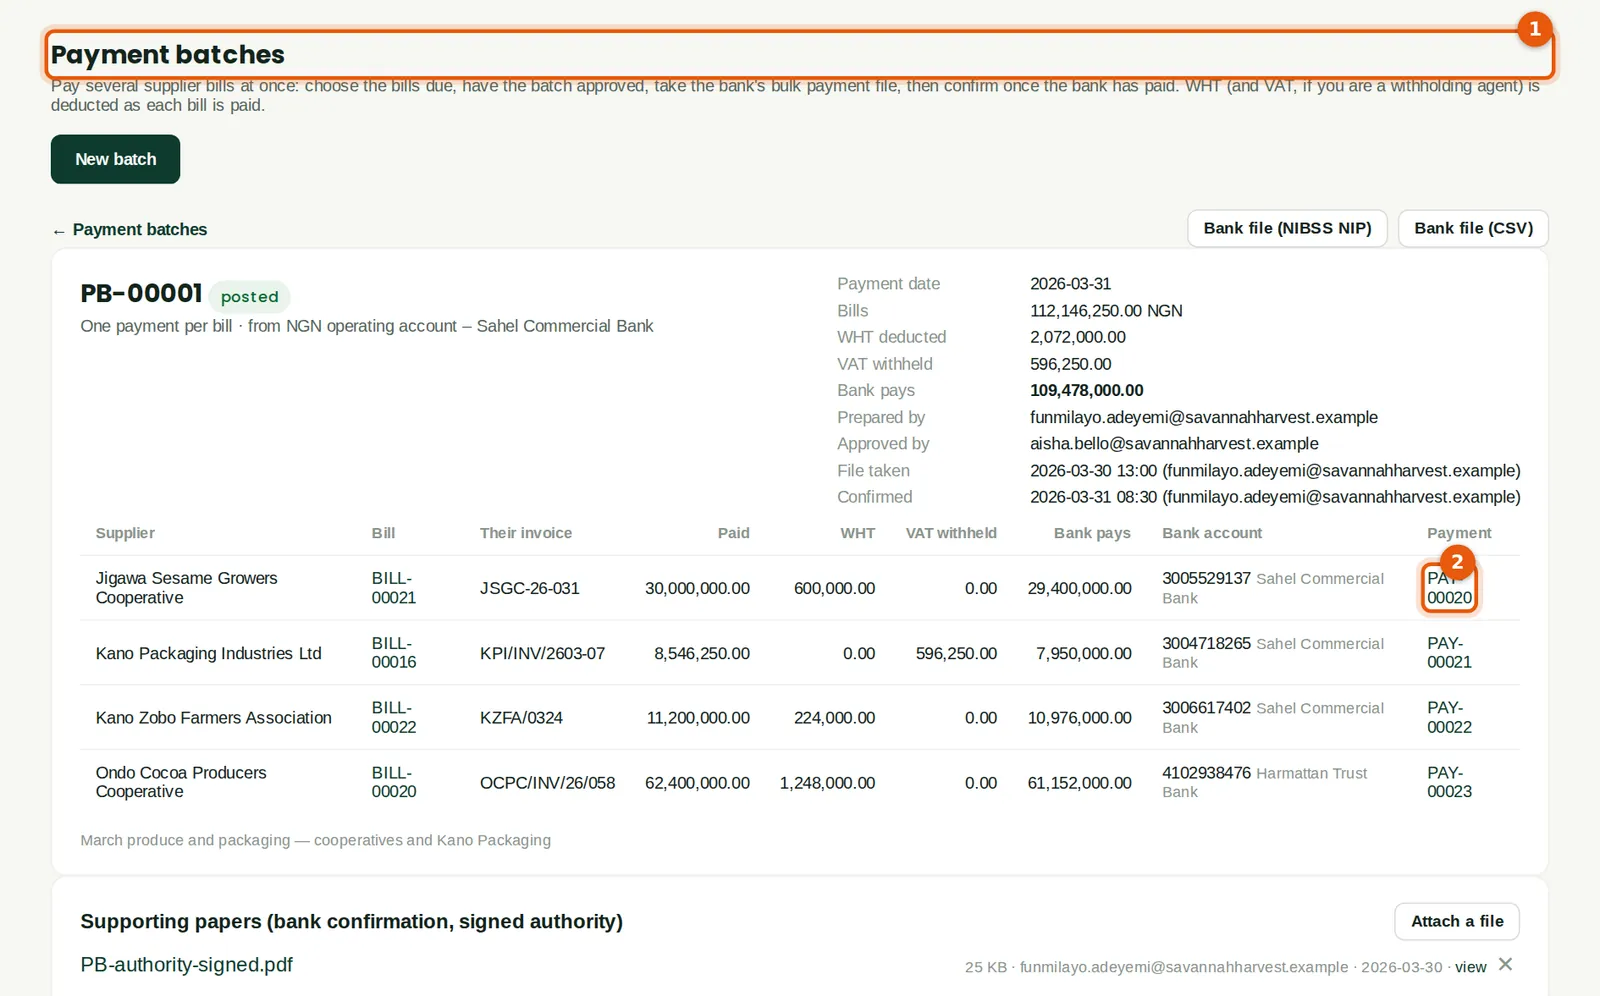Go back via the Payment batches arrow link
Screen dimensions: 1600x996
130,229
